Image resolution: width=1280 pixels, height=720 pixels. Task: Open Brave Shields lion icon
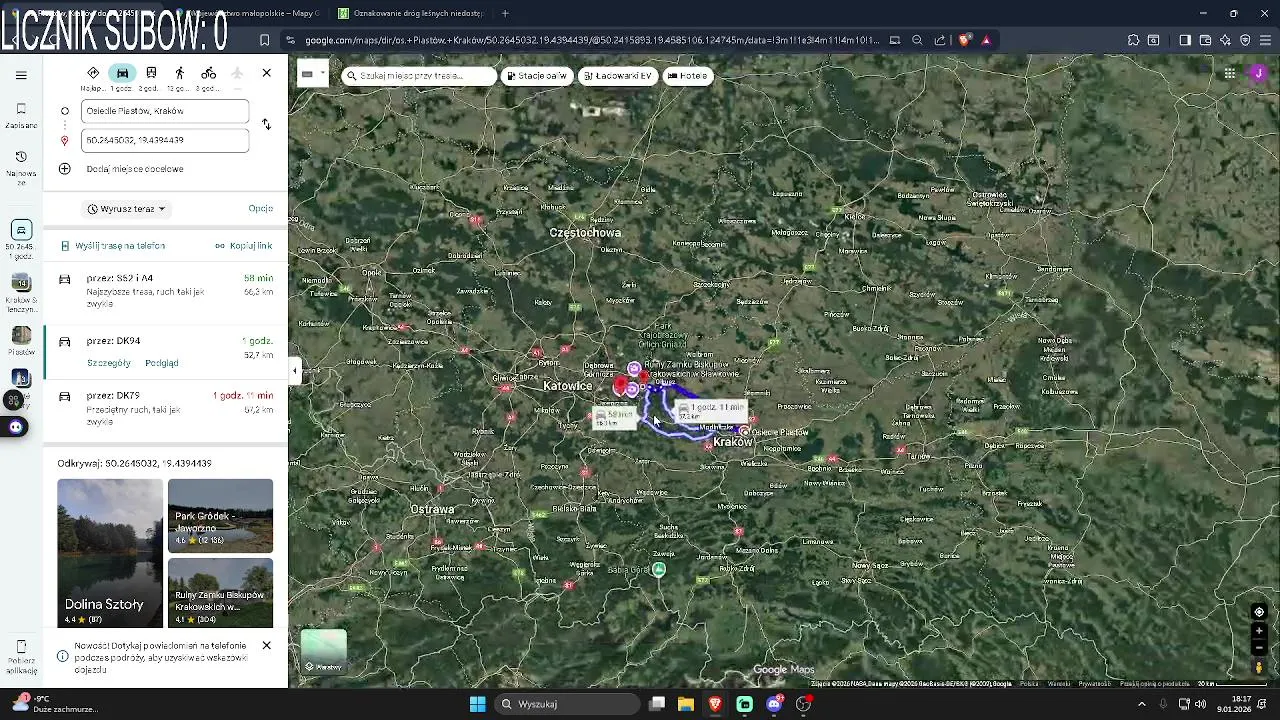pyautogui.click(x=964, y=40)
